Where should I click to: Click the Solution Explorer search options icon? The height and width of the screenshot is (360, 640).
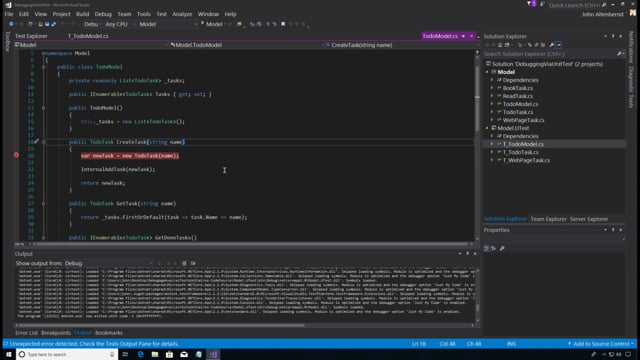point(620,54)
